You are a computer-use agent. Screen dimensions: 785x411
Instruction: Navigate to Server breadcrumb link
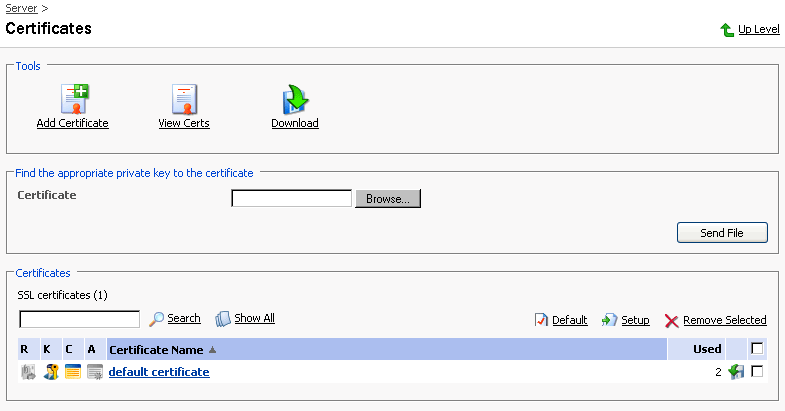pos(22,8)
